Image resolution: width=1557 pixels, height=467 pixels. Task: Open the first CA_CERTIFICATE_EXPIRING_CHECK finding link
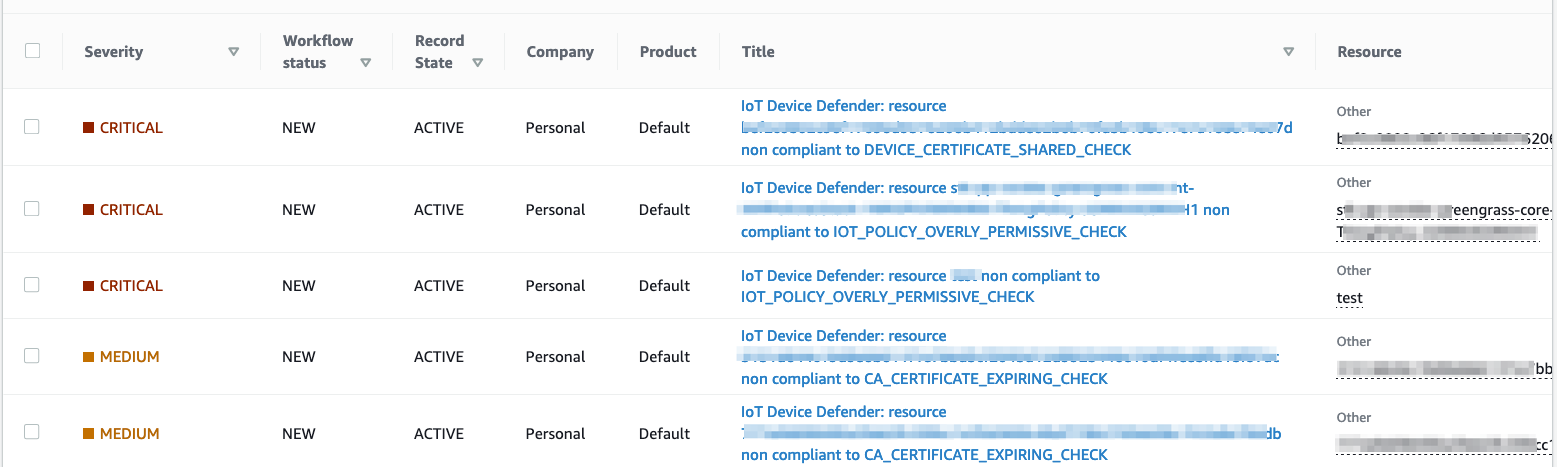[x=1010, y=357]
